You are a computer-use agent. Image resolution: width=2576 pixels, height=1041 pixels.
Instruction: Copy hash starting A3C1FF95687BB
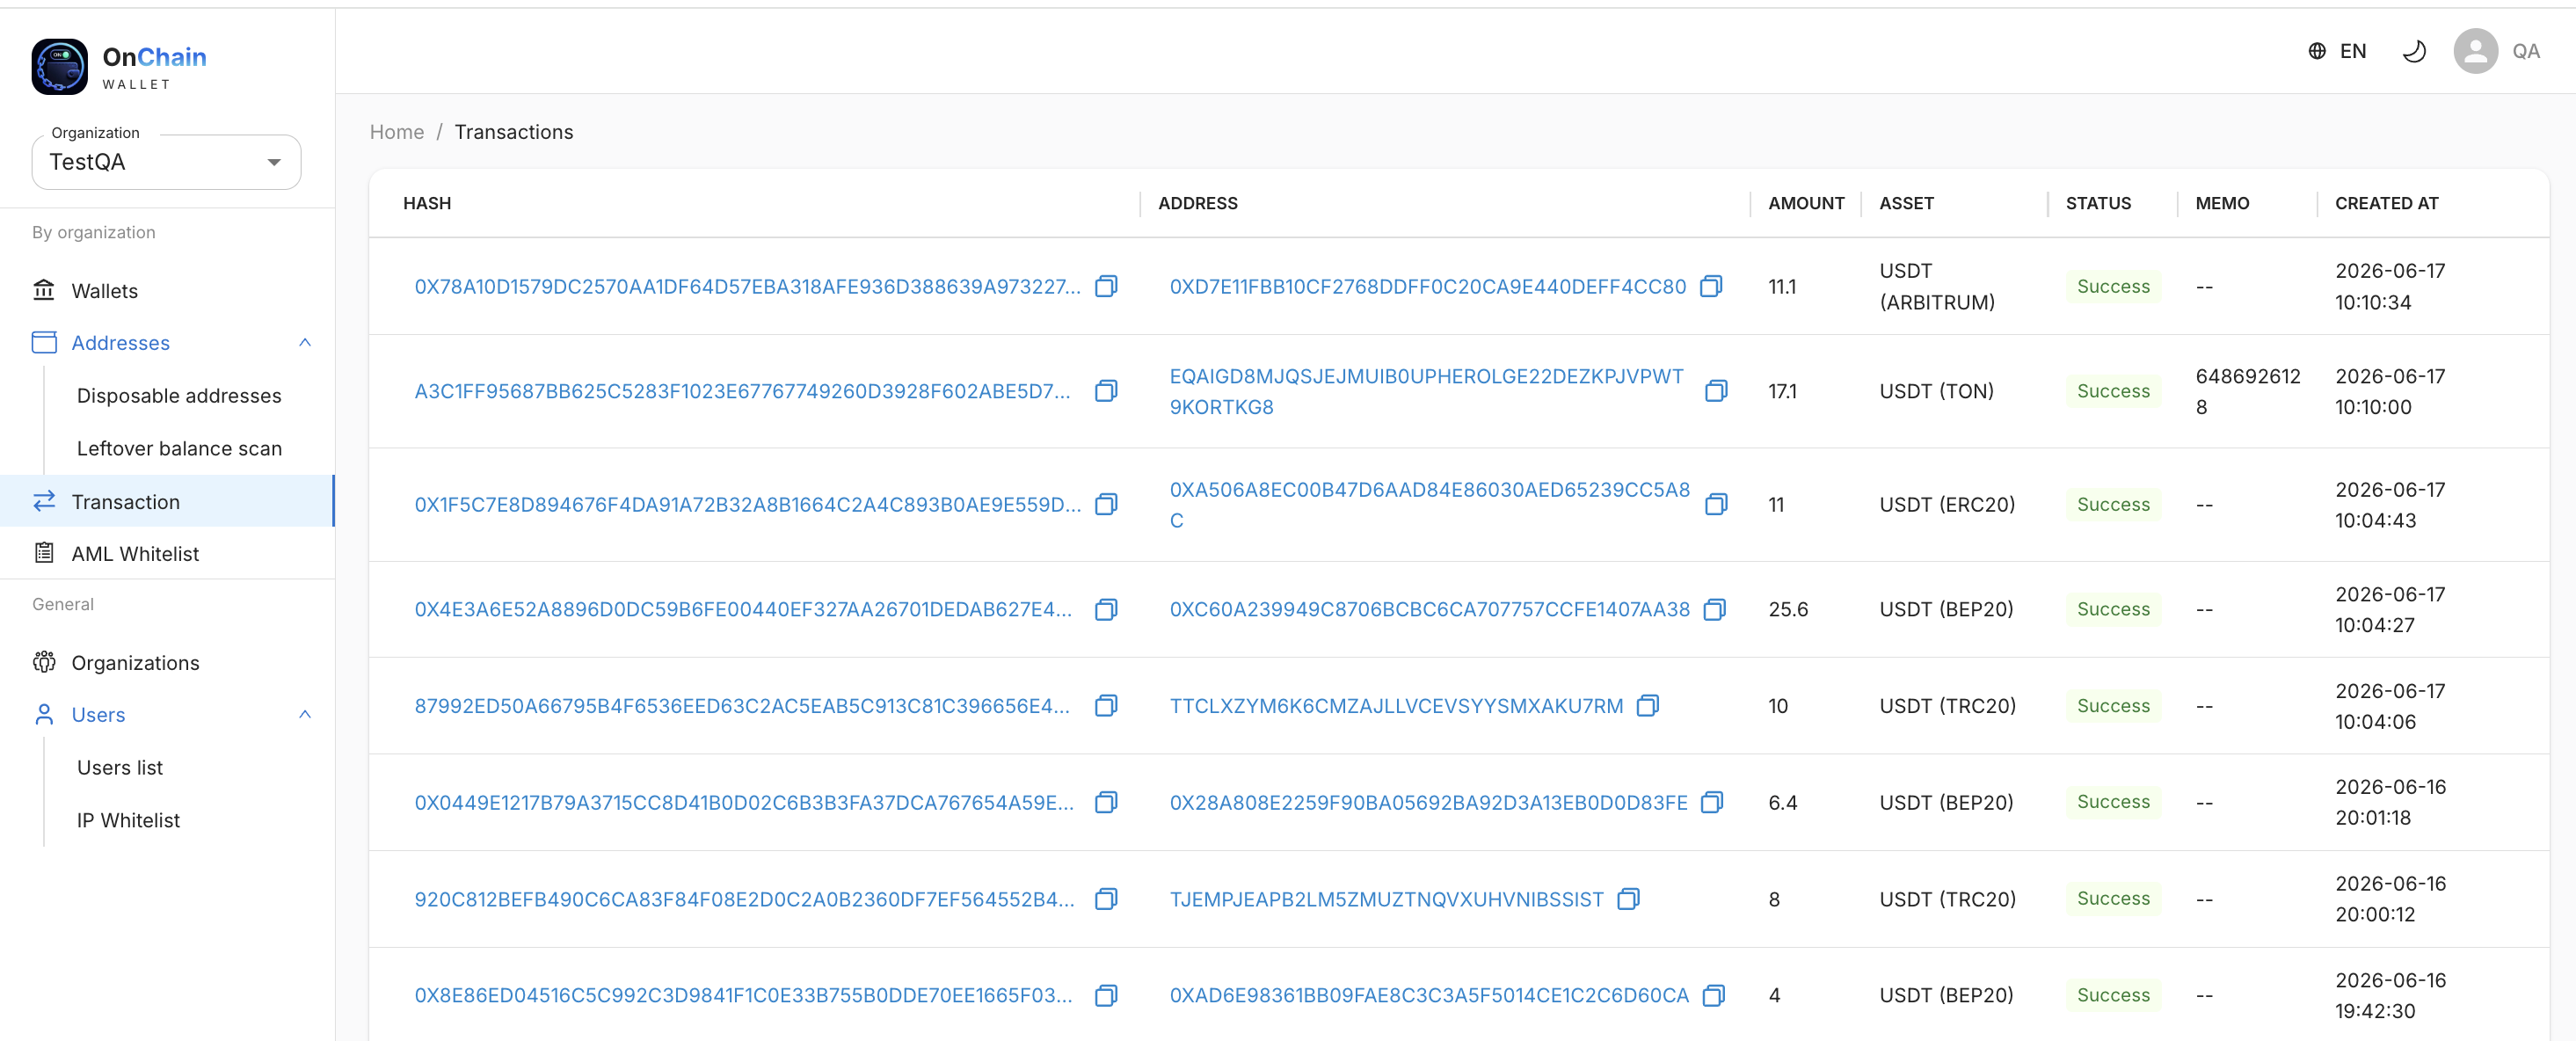pos(1106,391)
